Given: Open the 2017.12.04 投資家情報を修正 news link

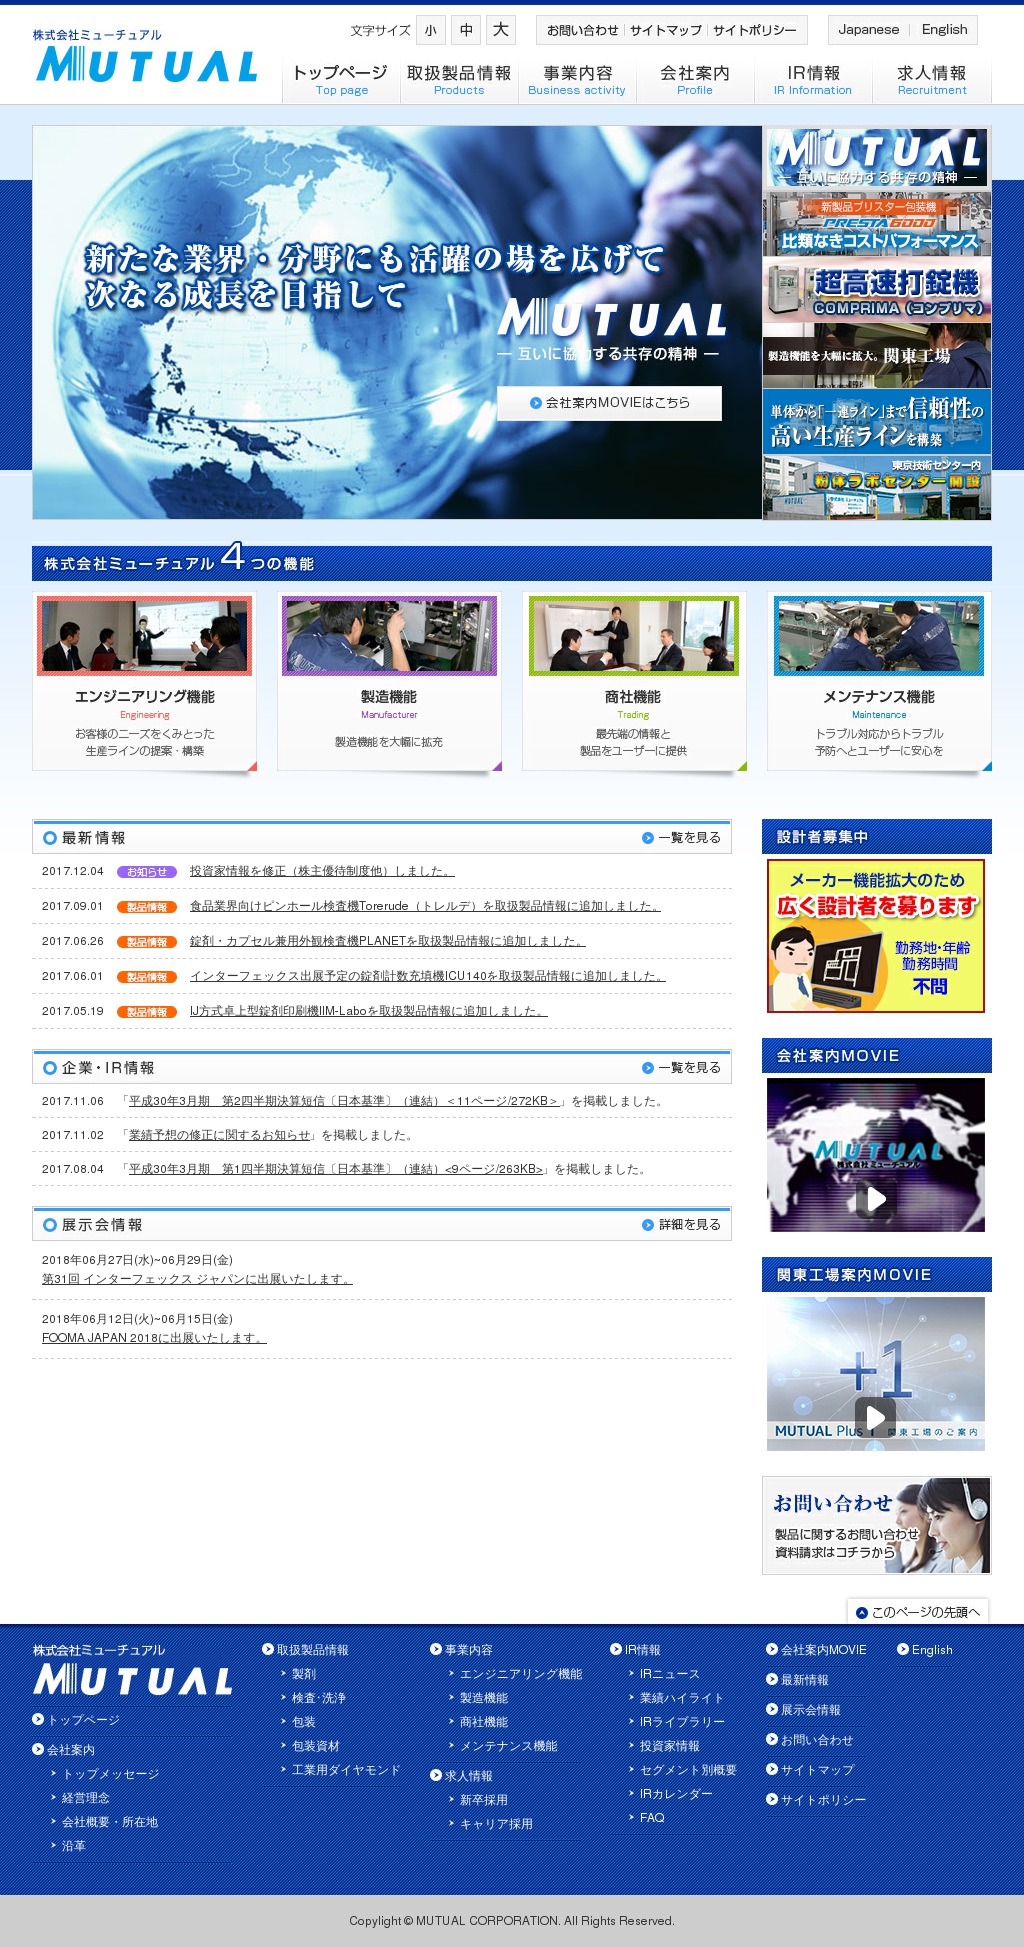Looking at the screenshot, I should (x=322, y=871).
